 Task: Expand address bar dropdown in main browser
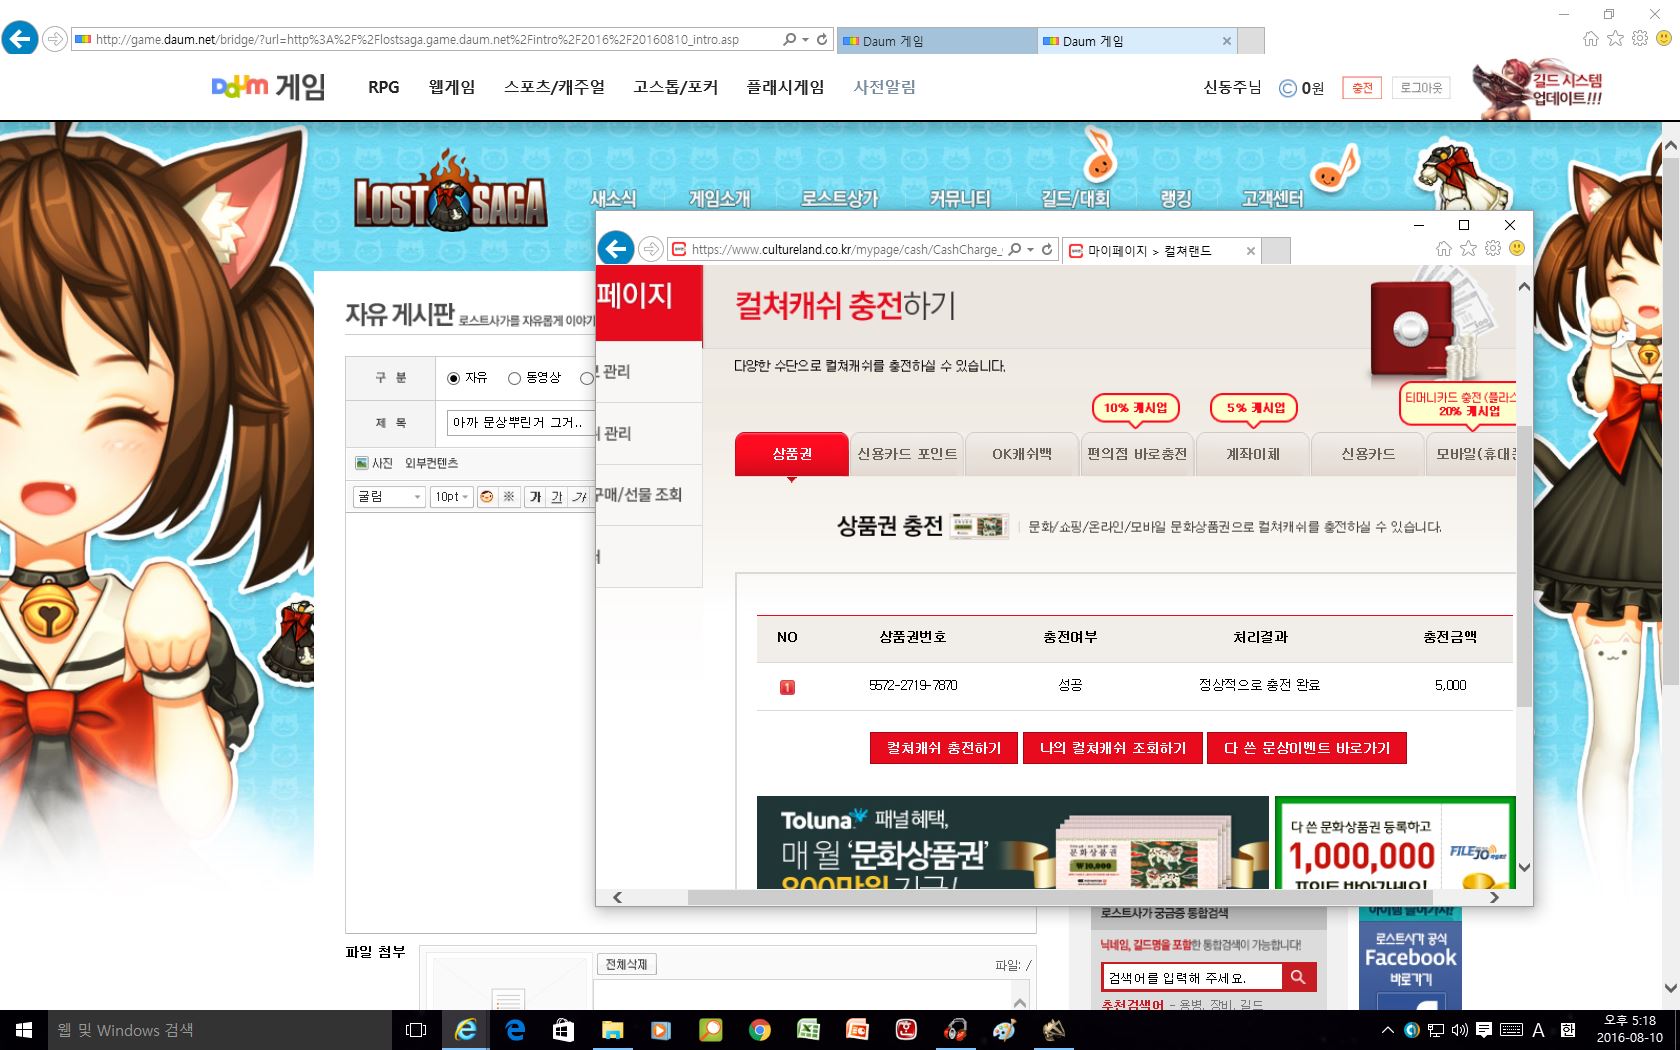point(806,39)
